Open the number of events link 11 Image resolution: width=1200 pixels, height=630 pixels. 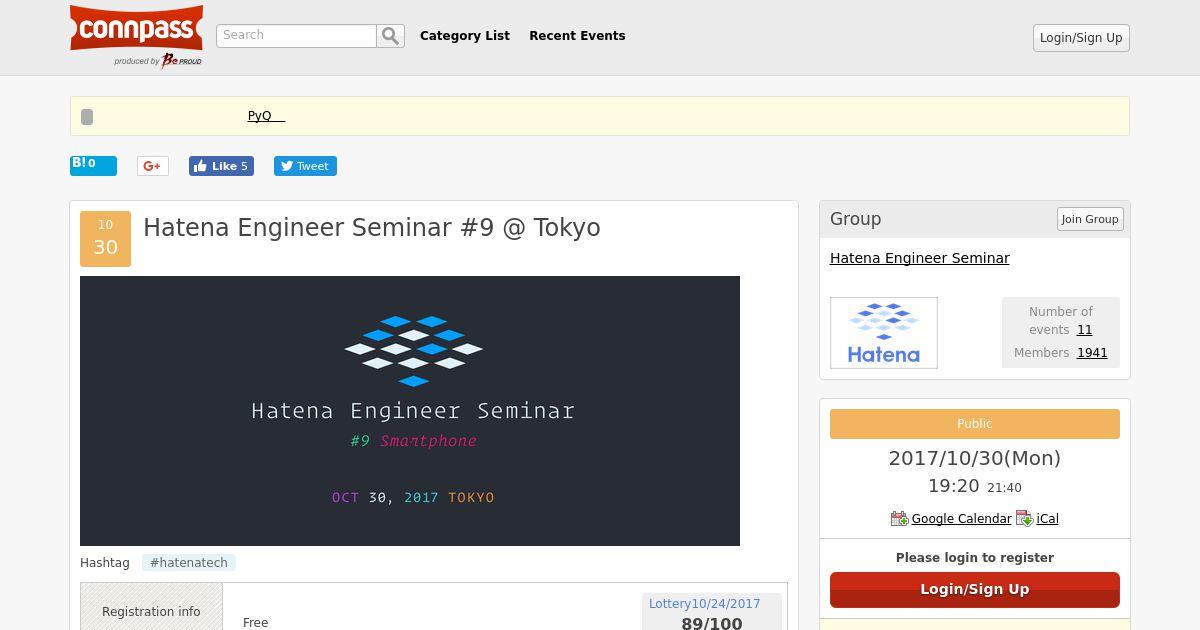pos(1084,330)
